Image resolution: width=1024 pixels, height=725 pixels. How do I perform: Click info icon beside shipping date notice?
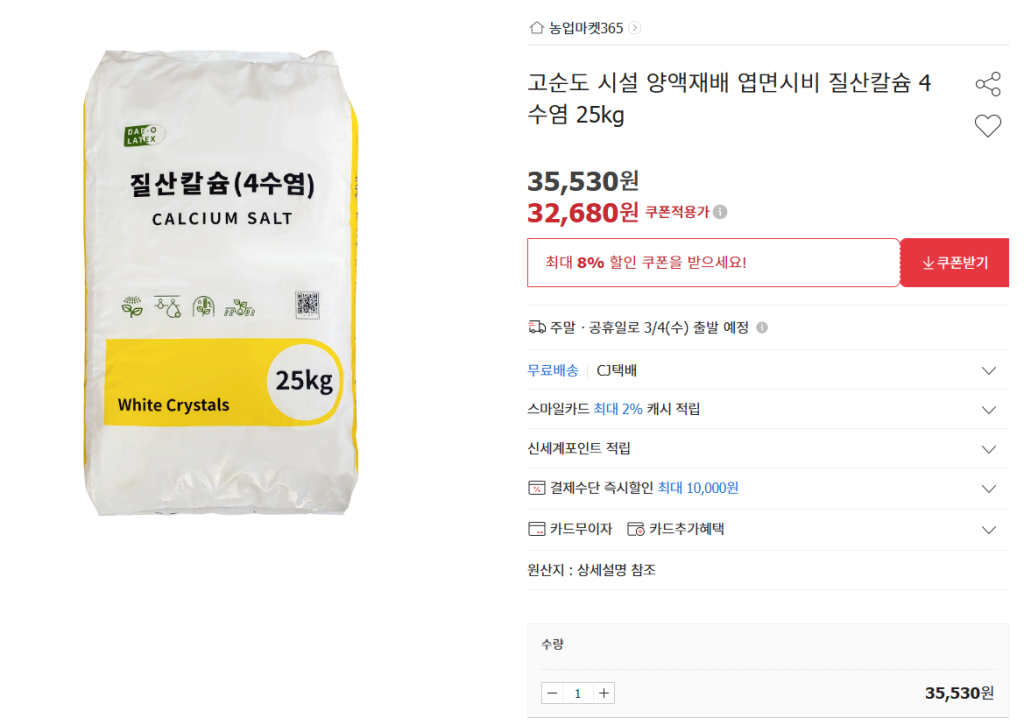[x=762, y=328]
